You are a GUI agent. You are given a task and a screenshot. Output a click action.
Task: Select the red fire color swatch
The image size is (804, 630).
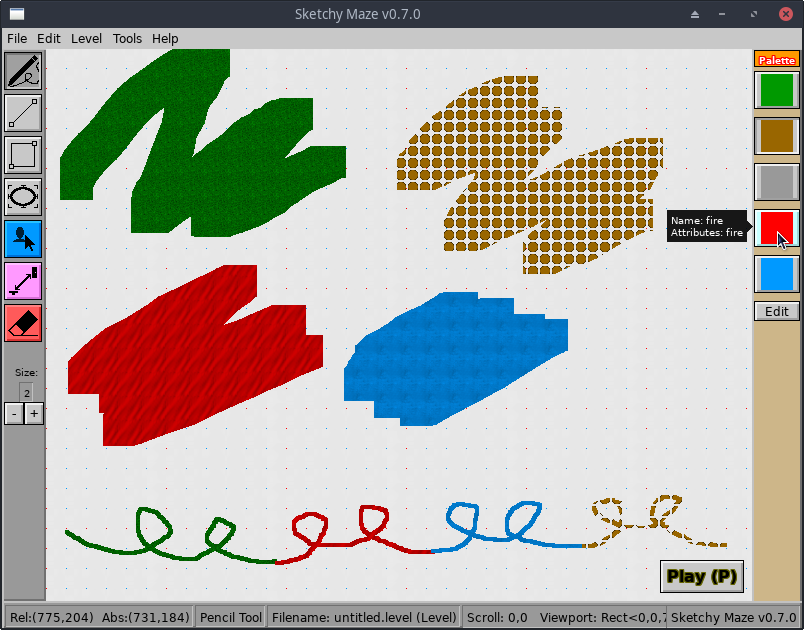[776, 228]
